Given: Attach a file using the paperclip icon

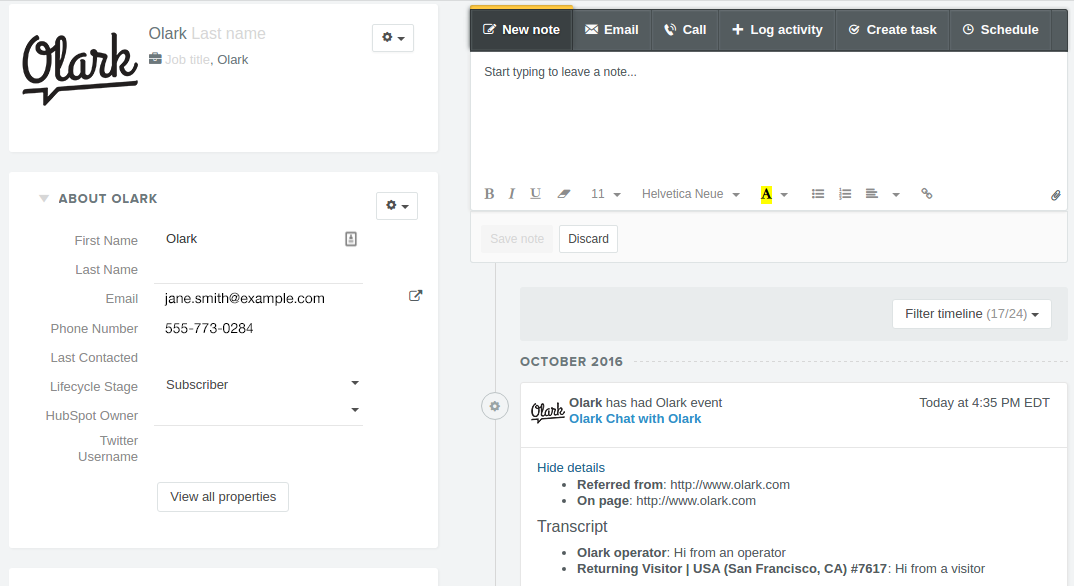Looking at the screenshot, I should point(1055,195).
